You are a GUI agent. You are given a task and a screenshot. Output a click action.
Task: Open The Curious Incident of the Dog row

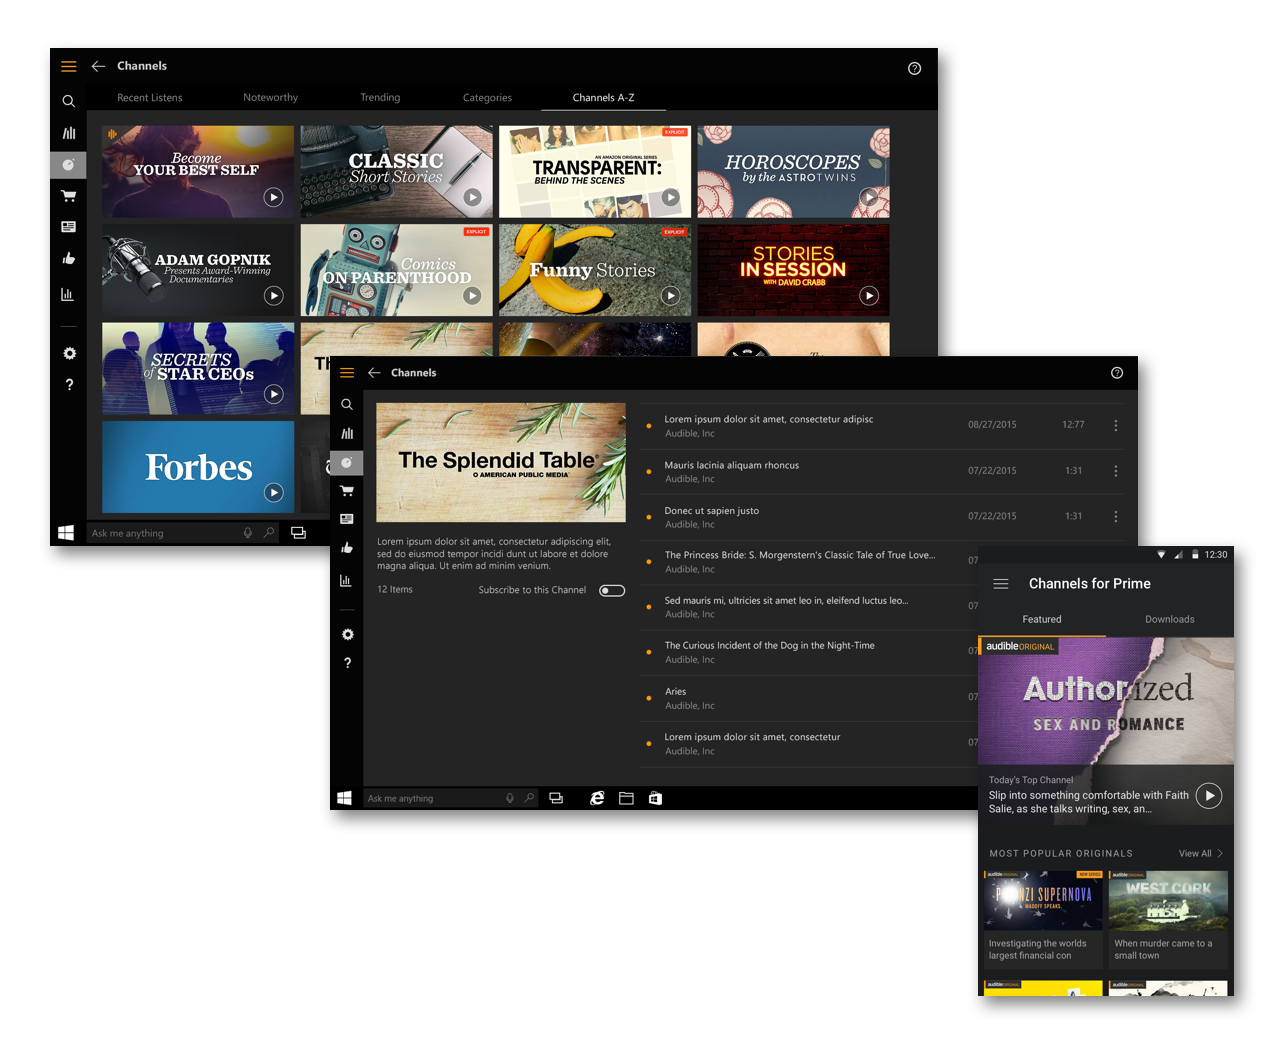click(x=808, y=652)
